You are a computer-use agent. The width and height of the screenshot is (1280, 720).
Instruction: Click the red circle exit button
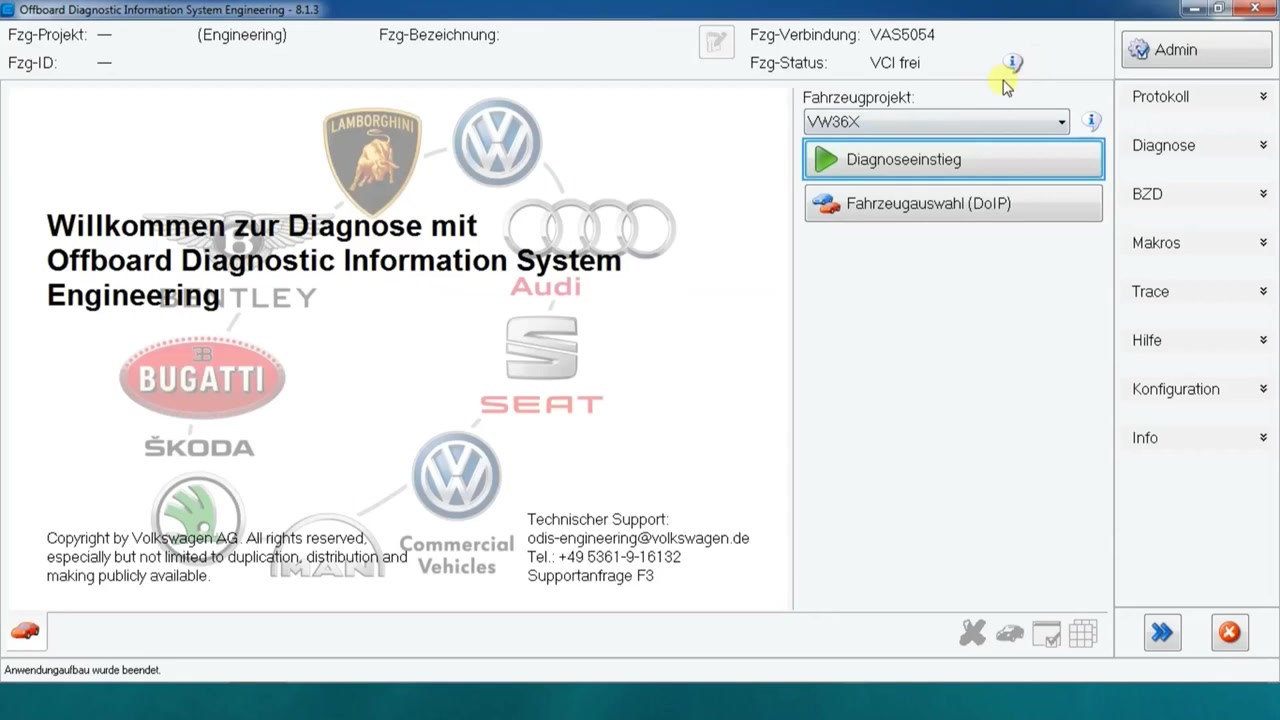tap(1229, 633)
